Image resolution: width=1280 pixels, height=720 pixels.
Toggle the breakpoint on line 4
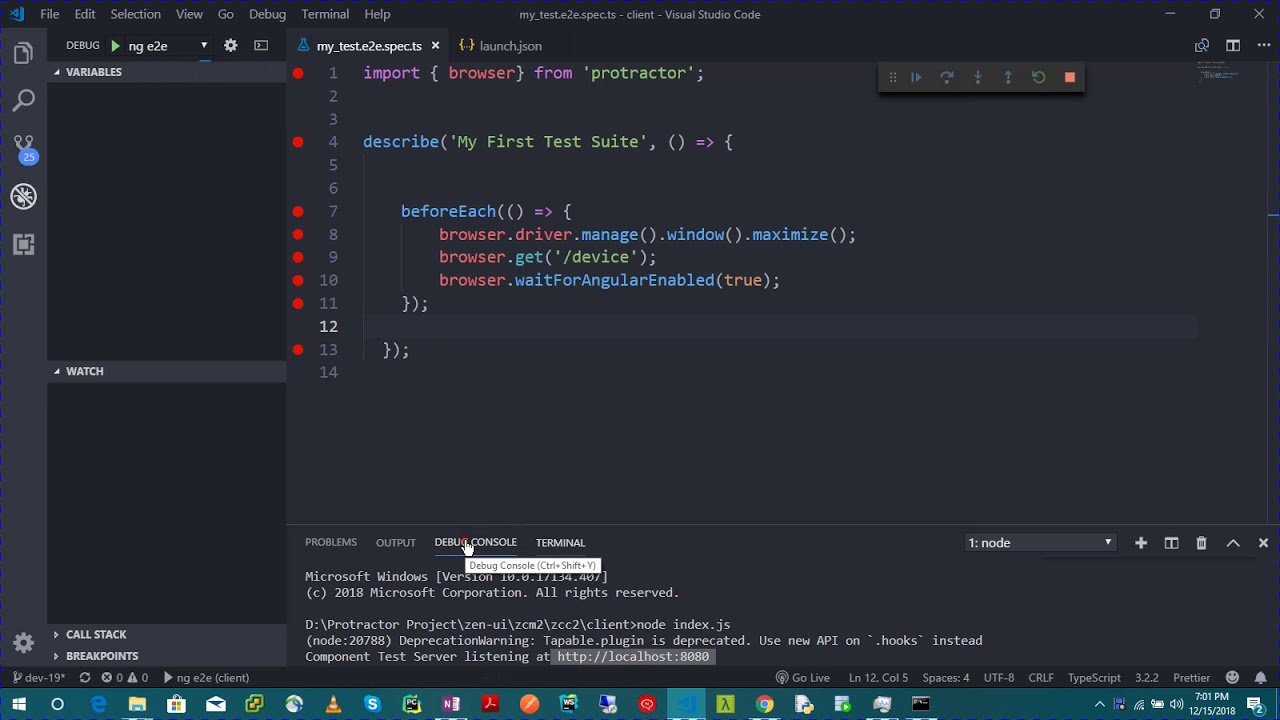pyautogui.click(x=298, y=142)
